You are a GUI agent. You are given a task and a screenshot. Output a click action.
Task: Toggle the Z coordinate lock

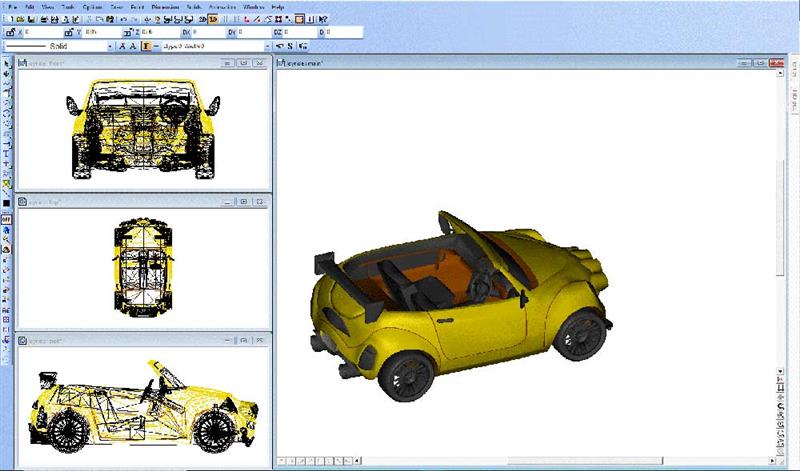tap(127, 32)
